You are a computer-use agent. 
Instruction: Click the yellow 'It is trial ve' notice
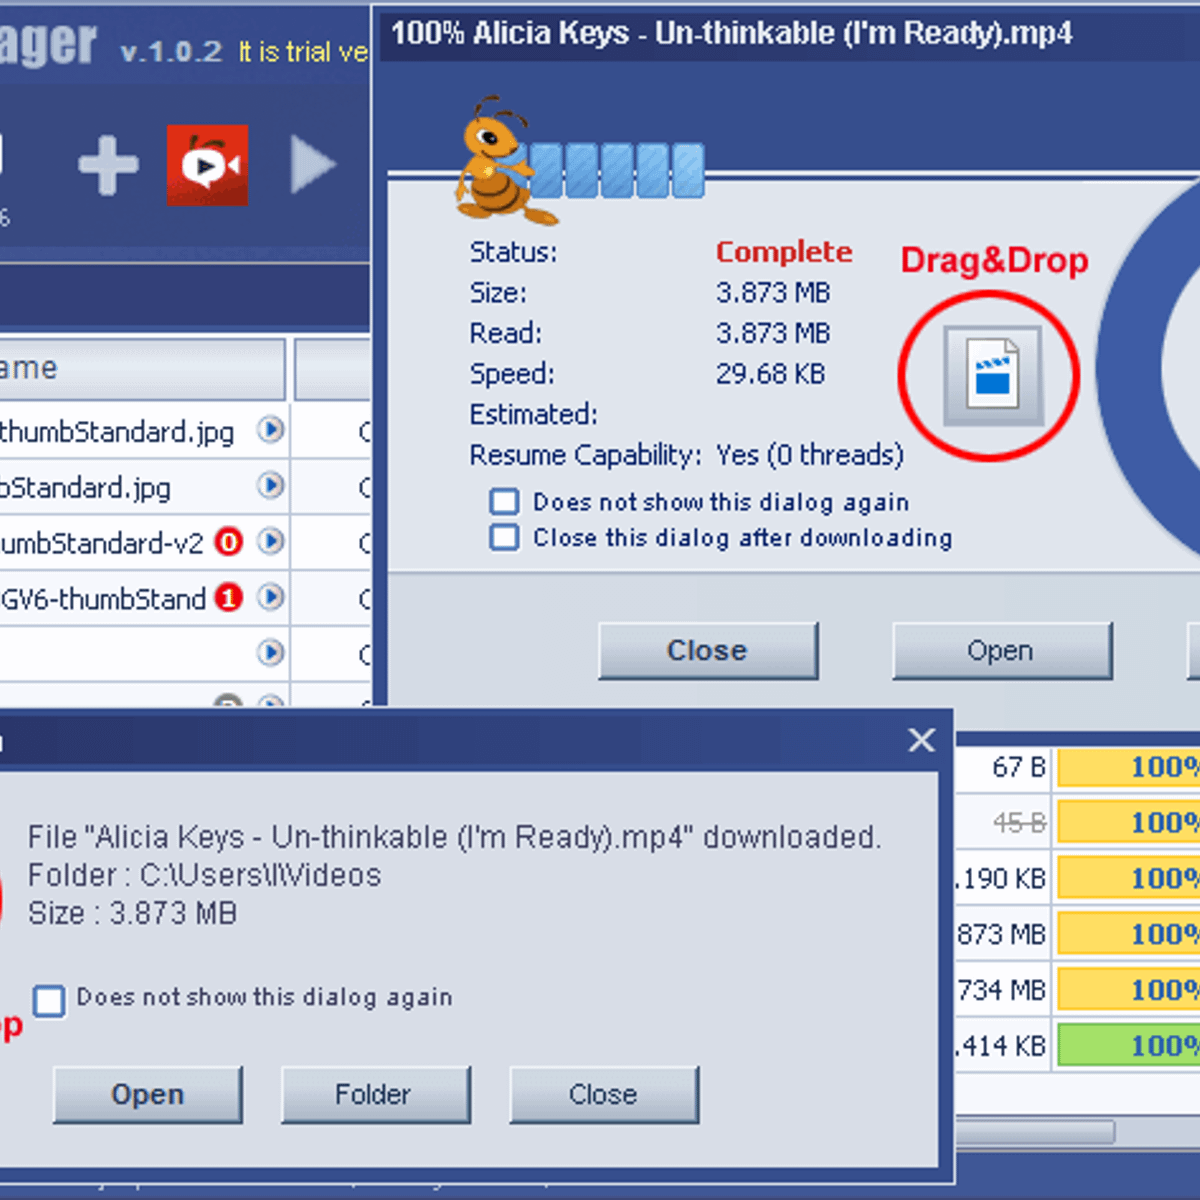(x=303, y=52)
